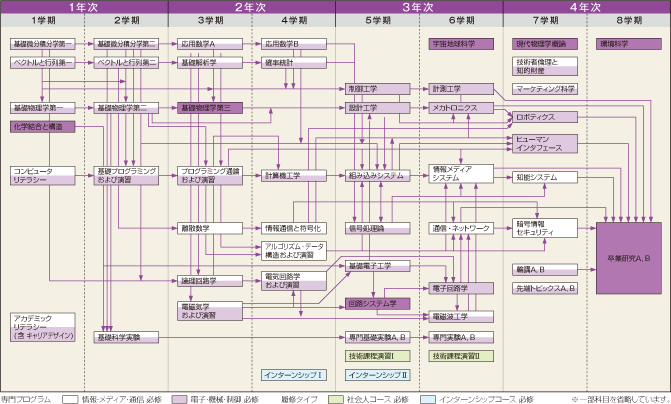
Task: Select the 7学期 semester header
Action: [x=545, y=20]
